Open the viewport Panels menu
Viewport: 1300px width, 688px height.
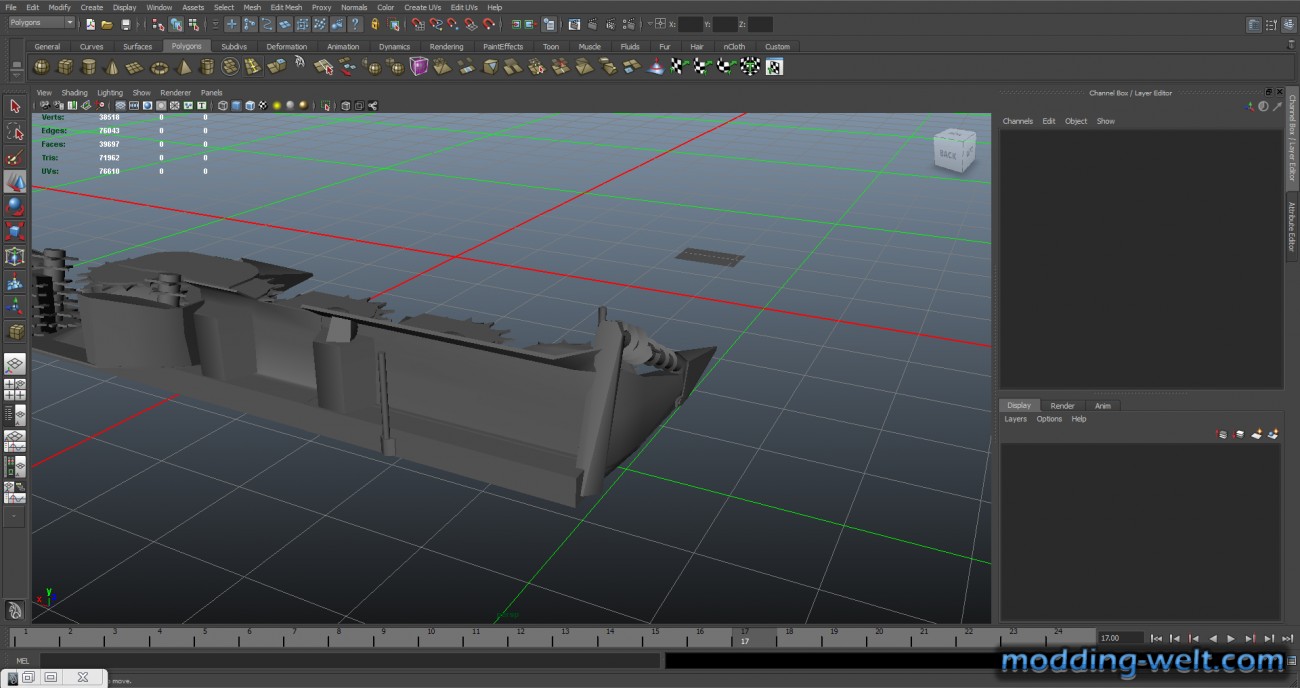211,93
